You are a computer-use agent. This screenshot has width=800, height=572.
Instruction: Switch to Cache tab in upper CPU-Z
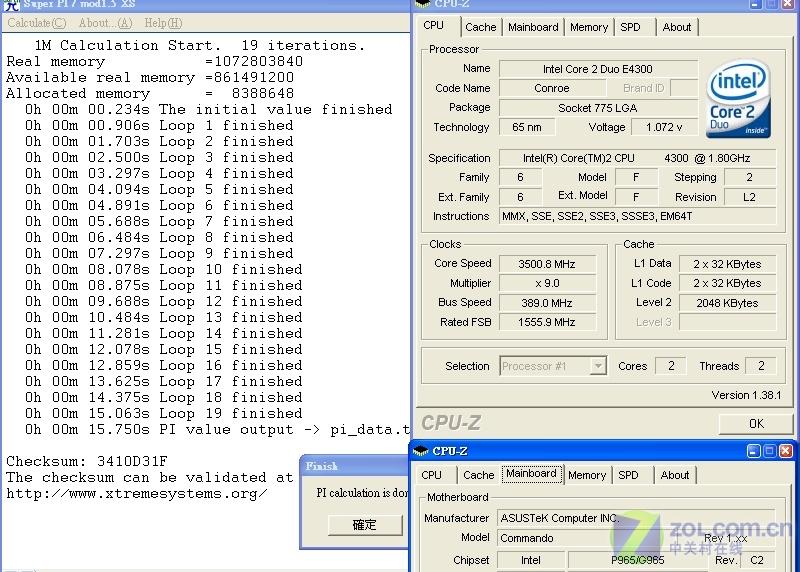(x=481, y=27)
